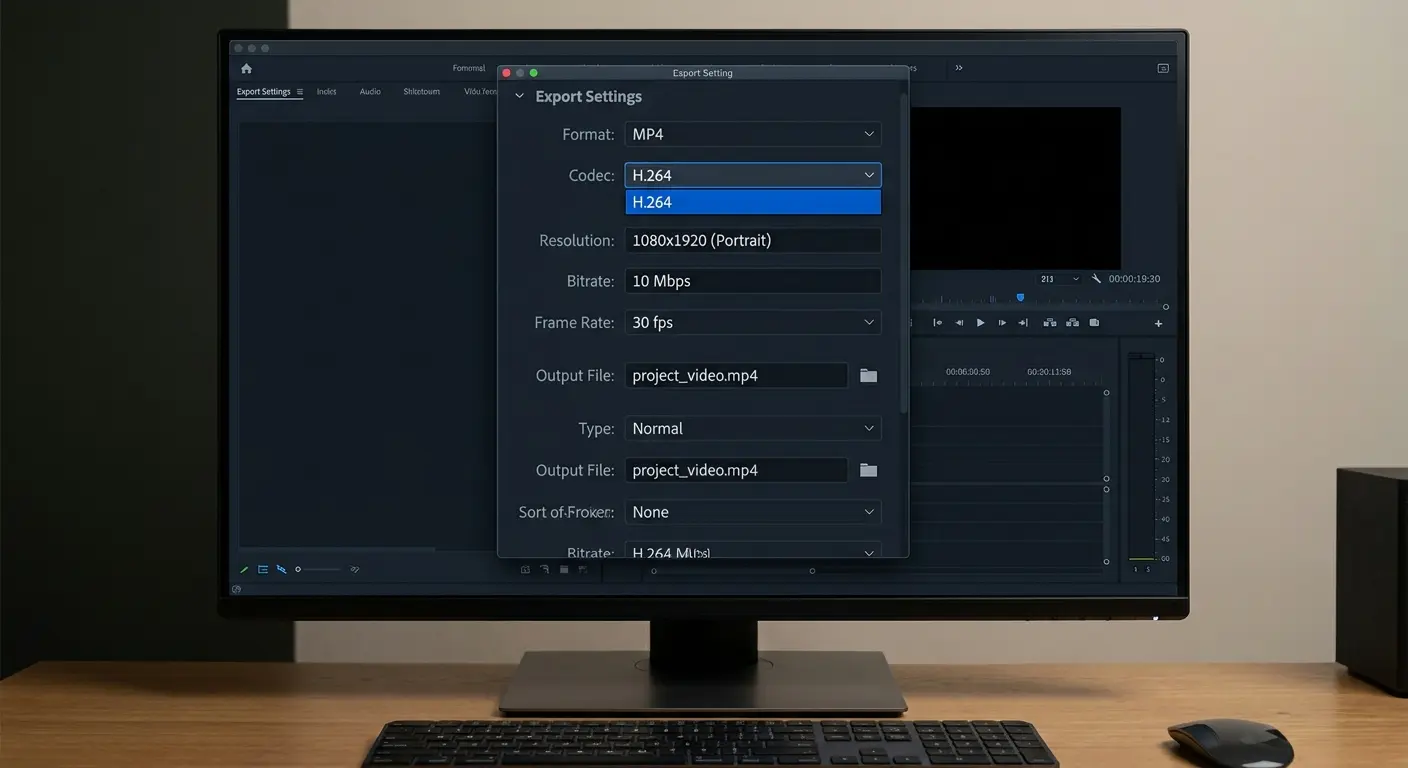This screenshot has width=1408, height=768.
Task: Select H.264 highlighted option in list
Action: click(x=753, y=202)
